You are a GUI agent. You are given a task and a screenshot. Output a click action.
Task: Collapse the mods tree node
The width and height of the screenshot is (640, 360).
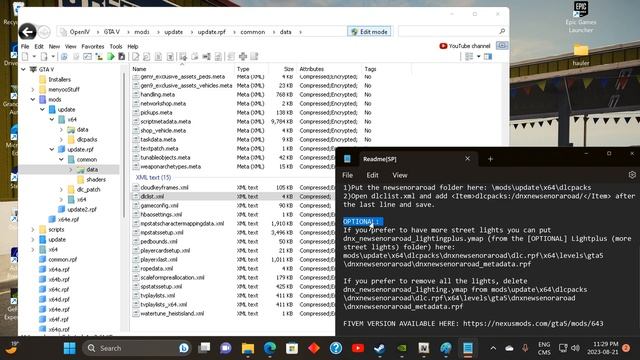[x=33, y=99]
